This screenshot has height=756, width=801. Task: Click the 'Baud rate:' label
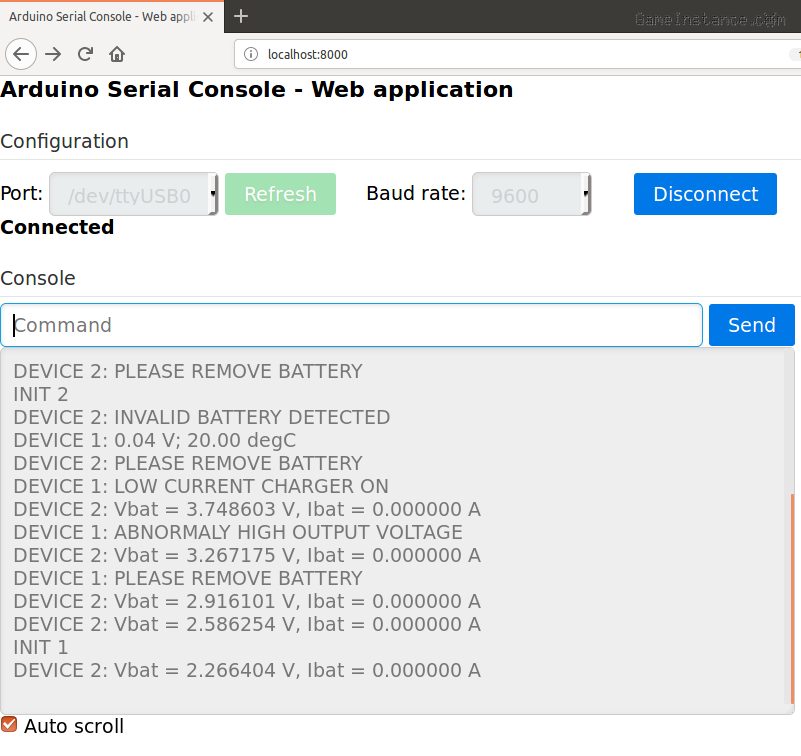tap(416, 194)
